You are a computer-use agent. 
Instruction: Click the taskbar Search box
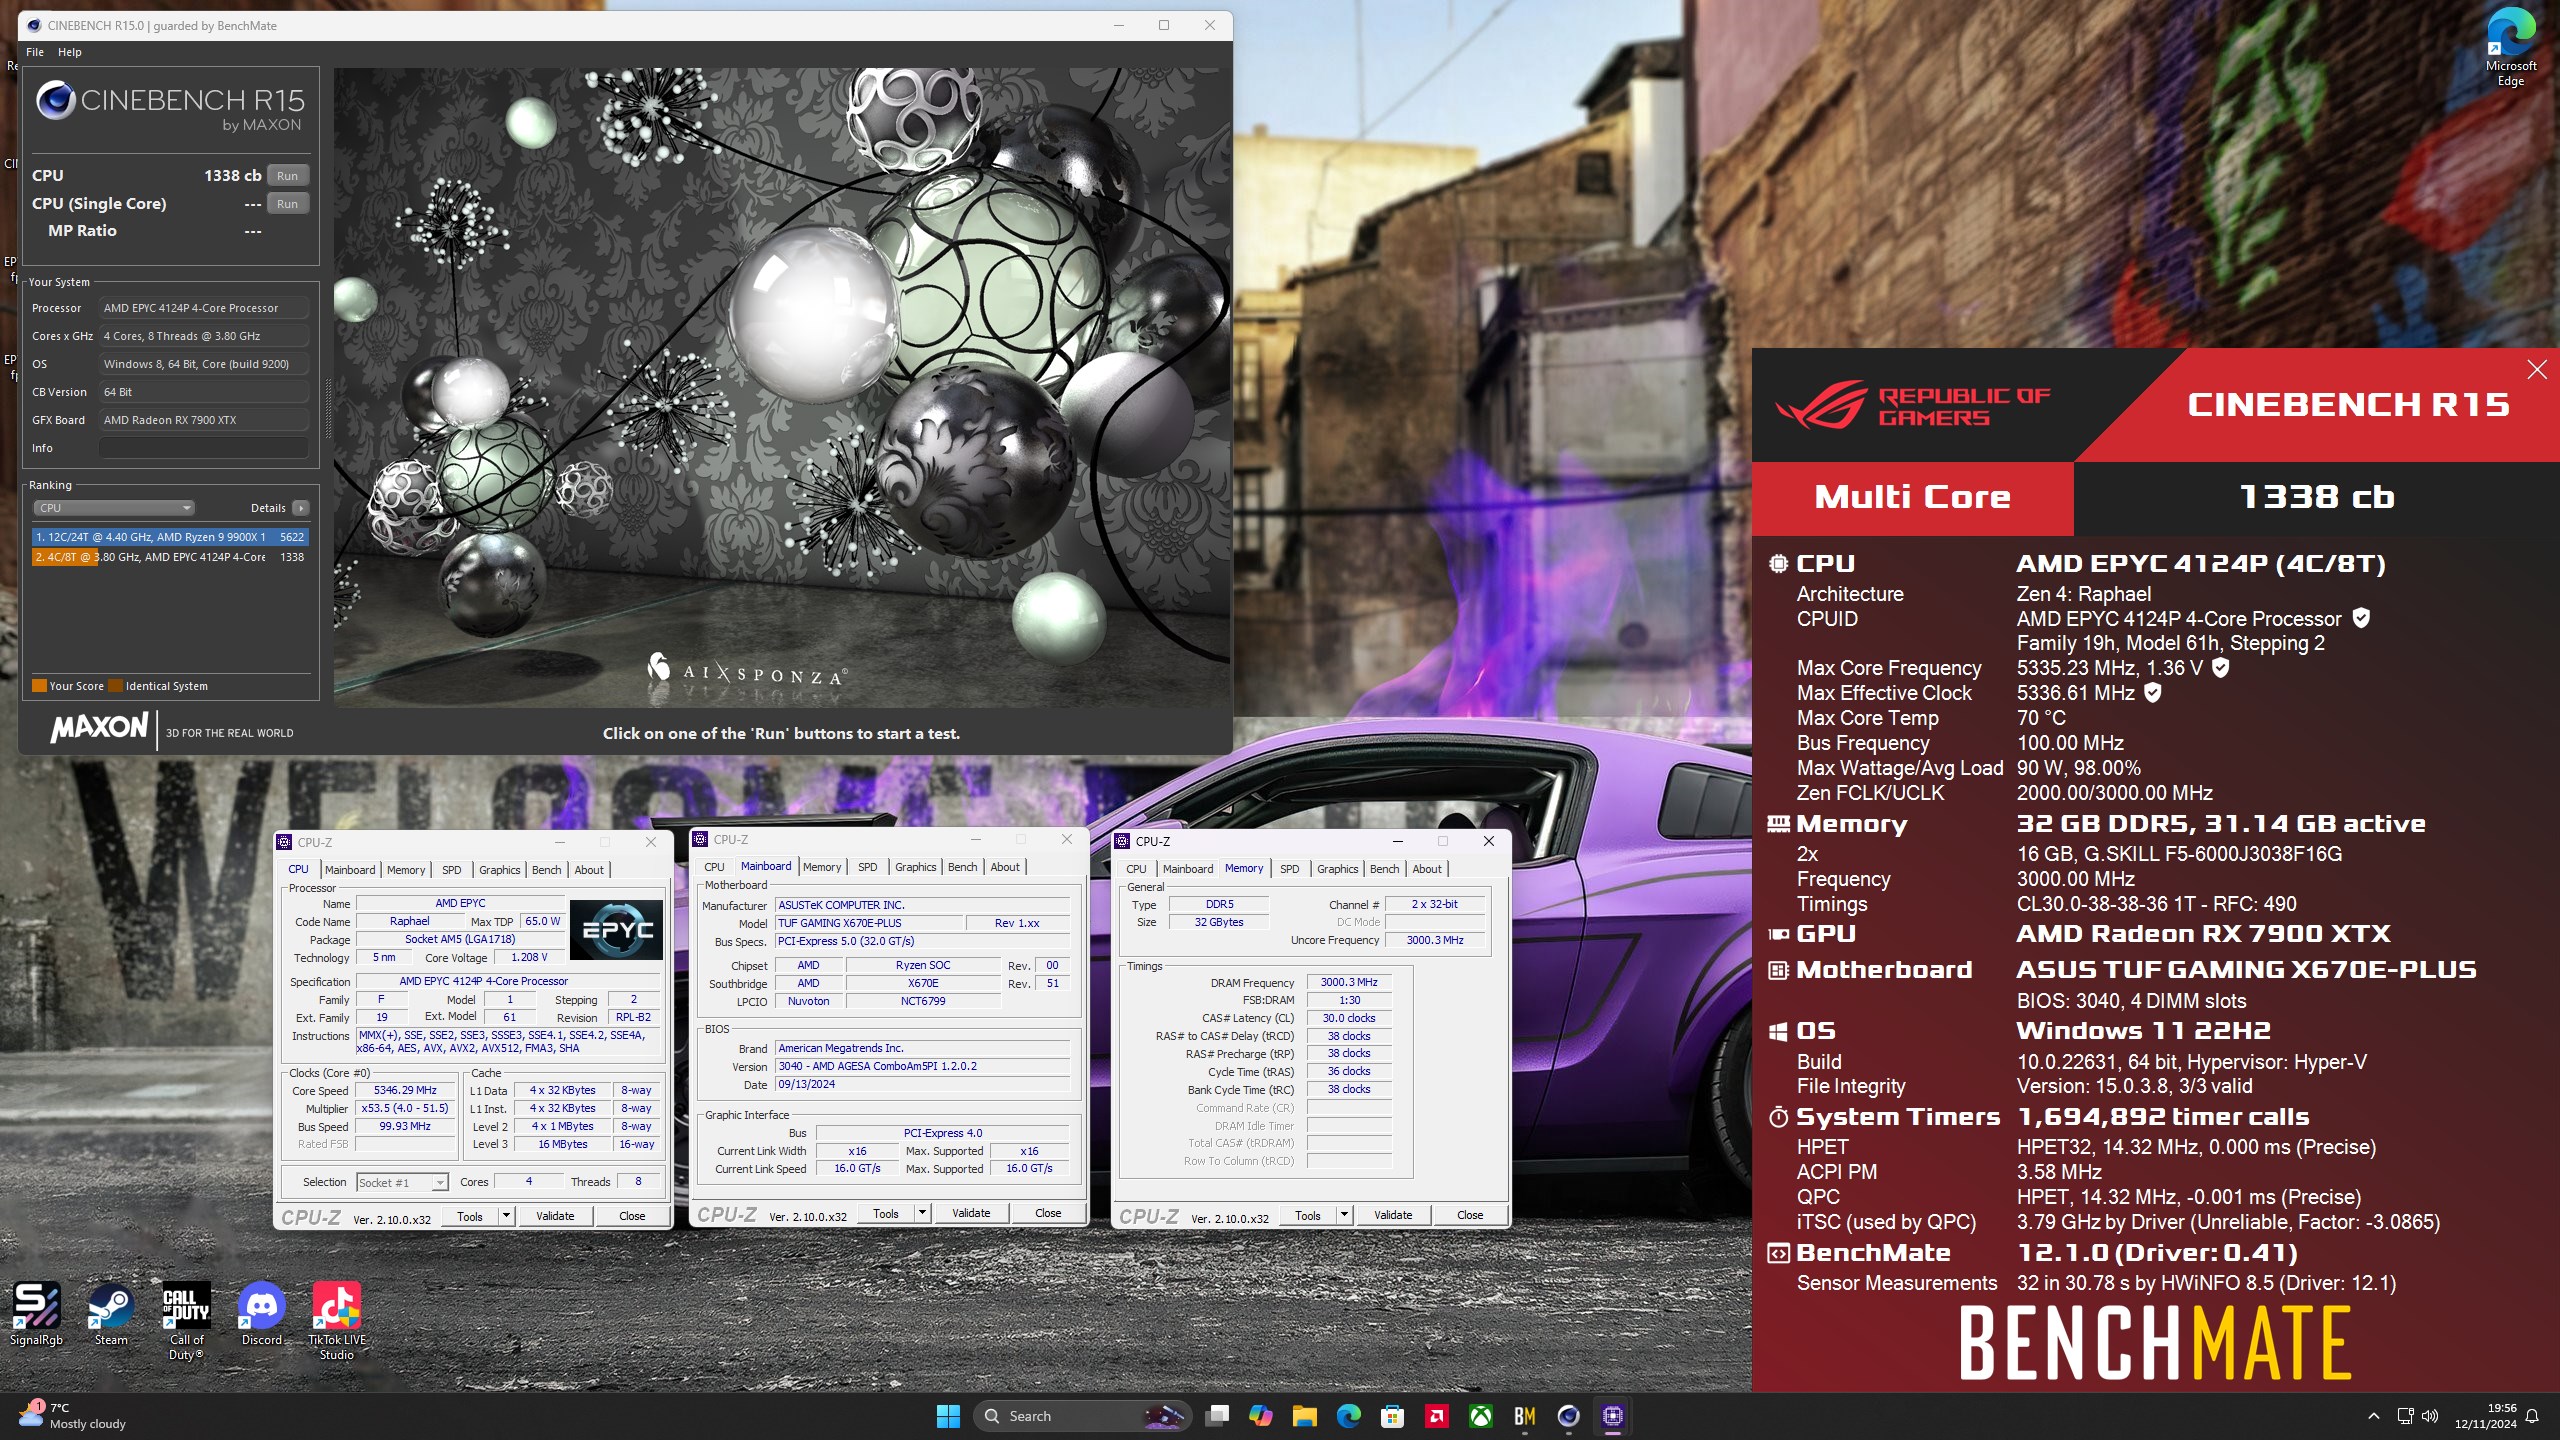pos(1082,1416)
